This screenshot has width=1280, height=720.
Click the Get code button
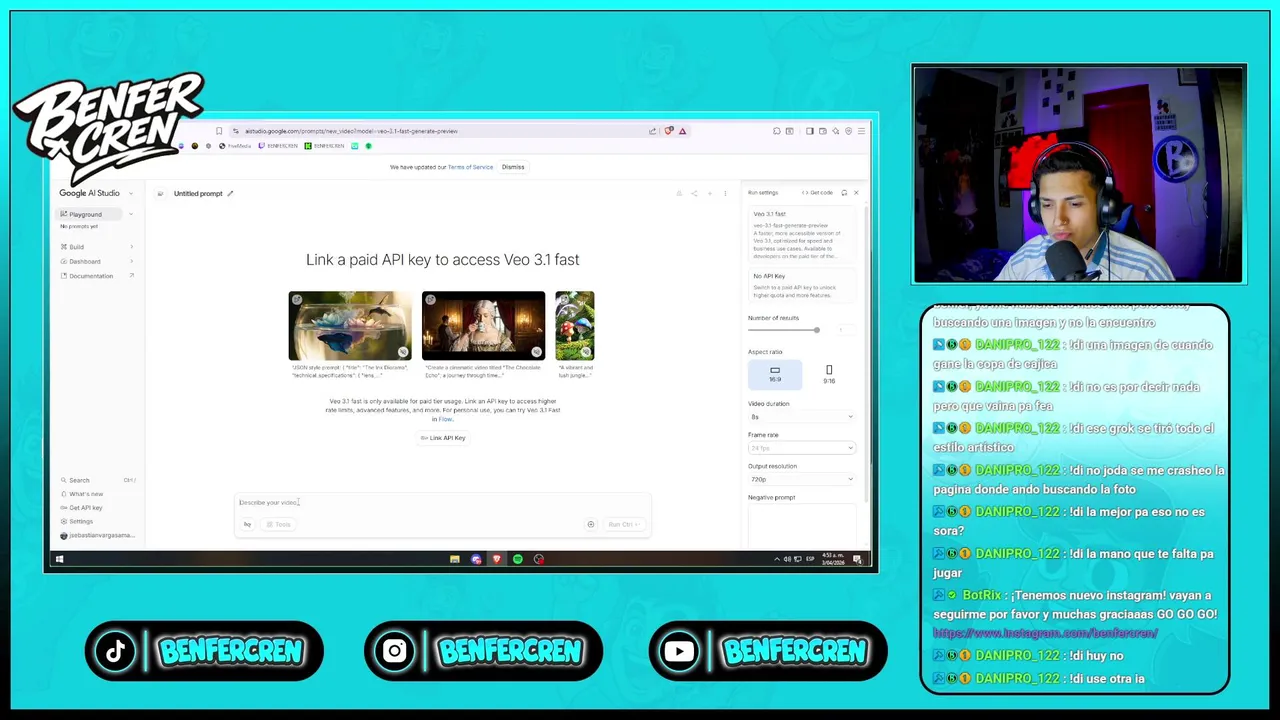[x=817, y=192]
